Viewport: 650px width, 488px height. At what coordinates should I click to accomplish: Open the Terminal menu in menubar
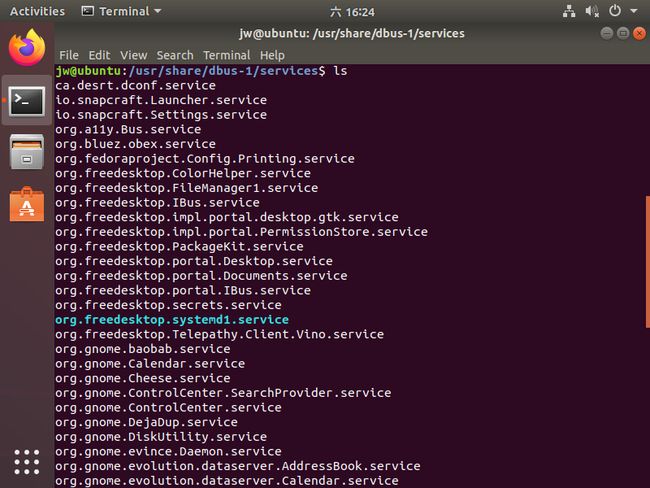[x=226, y=55]
